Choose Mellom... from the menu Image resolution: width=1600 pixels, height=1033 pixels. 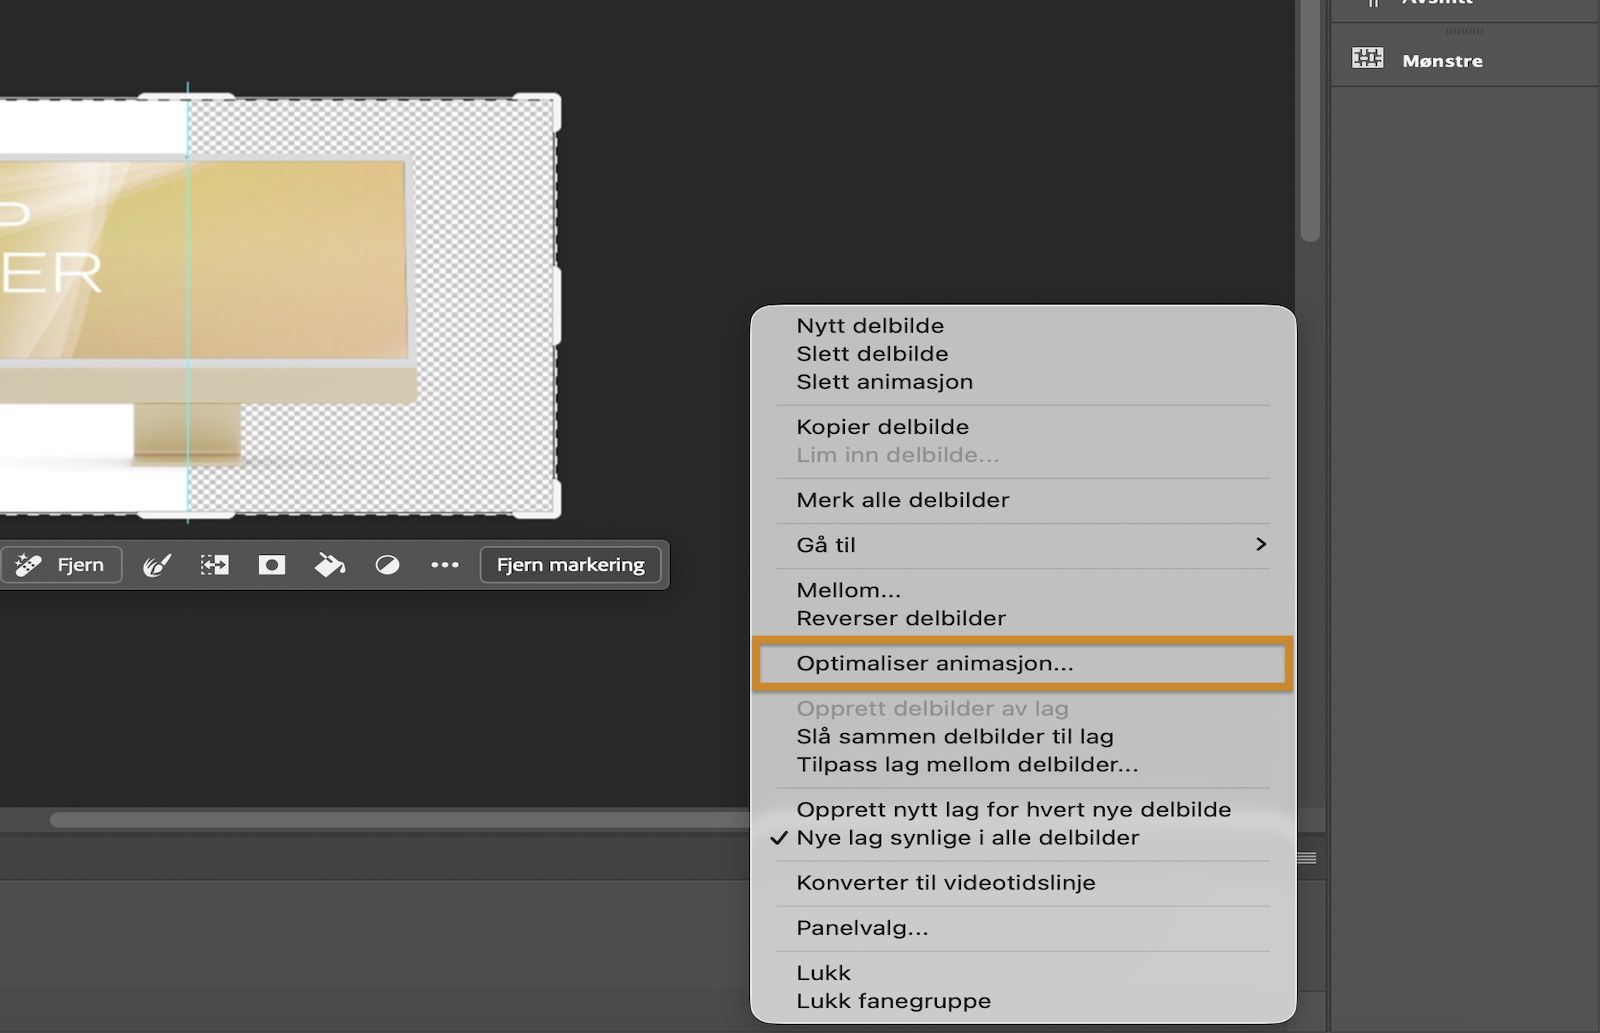[848, 590]
